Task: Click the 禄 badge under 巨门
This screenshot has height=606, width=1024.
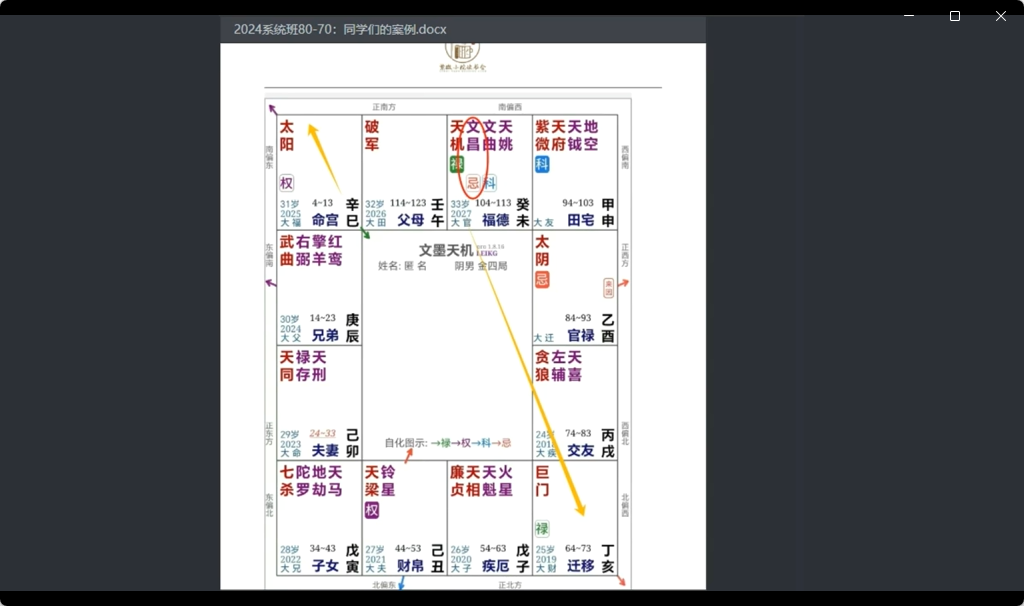Action: pyautogui.click(x=542, y=528)
